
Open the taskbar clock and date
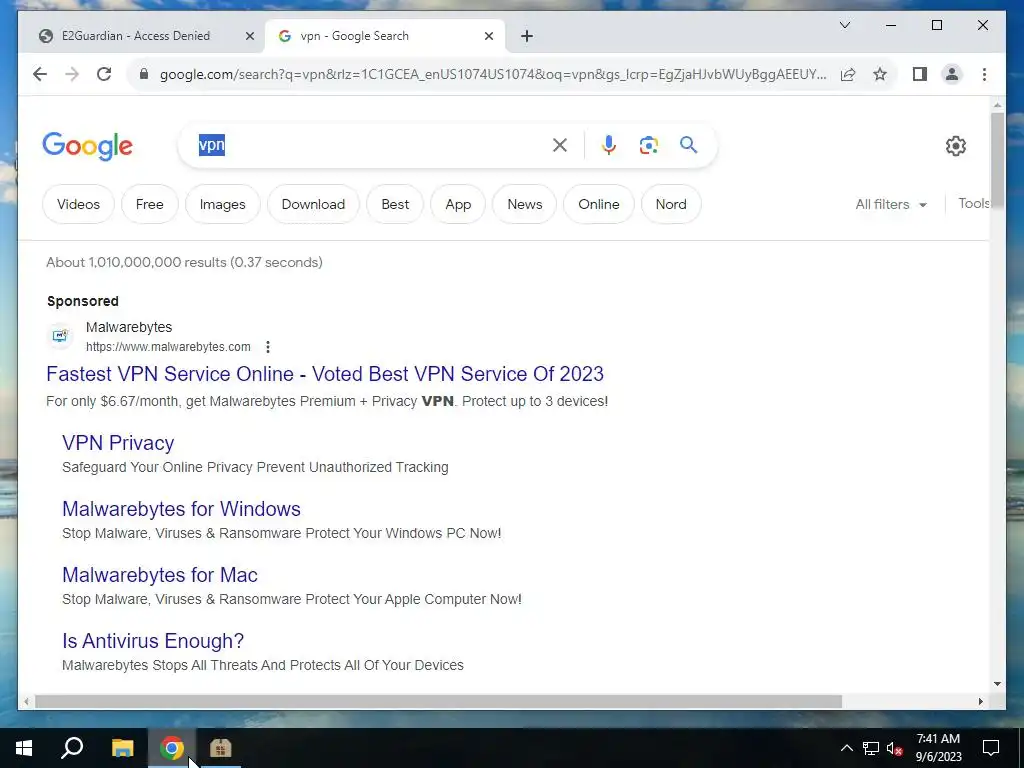[938, 748]
